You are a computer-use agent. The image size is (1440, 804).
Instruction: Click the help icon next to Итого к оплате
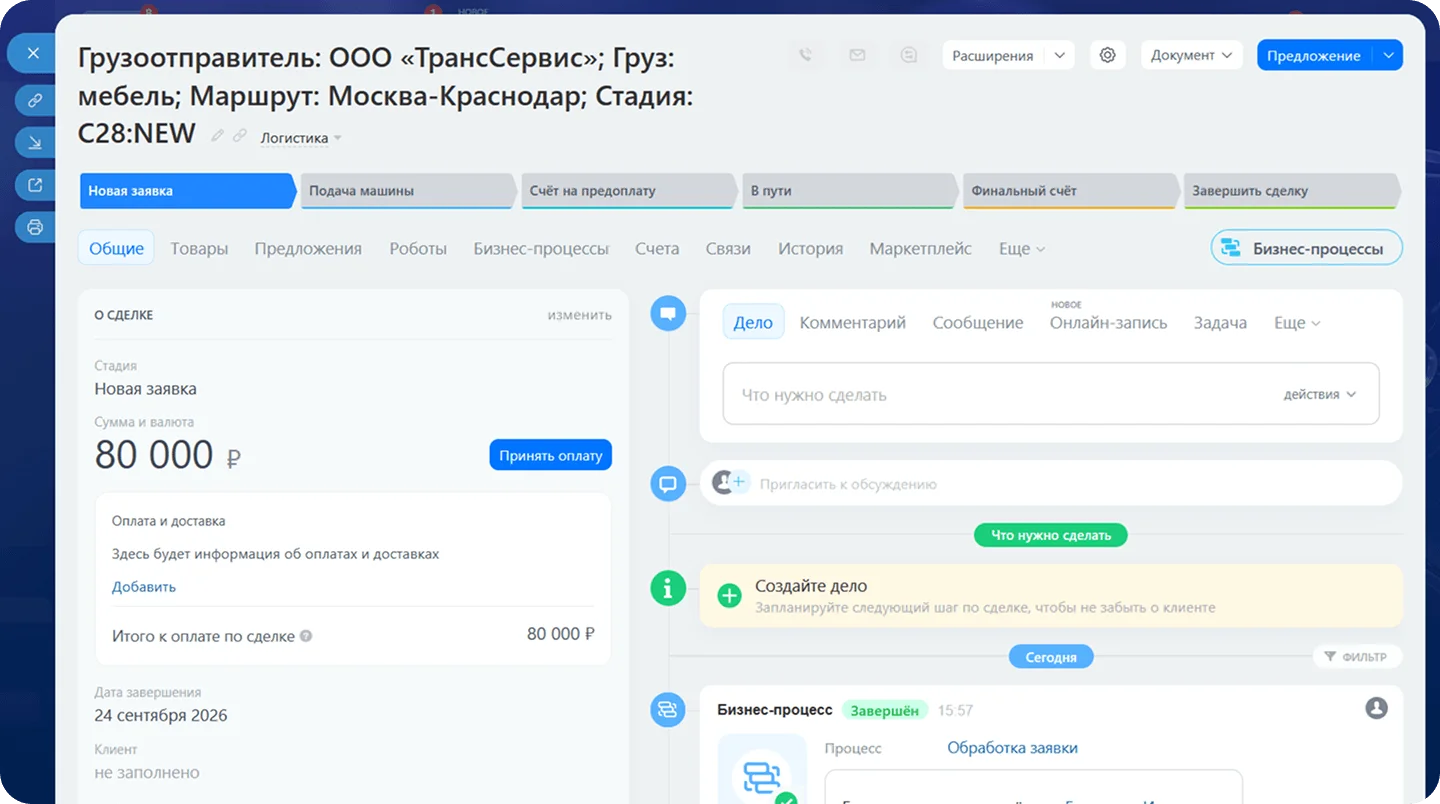coord(306,636)
